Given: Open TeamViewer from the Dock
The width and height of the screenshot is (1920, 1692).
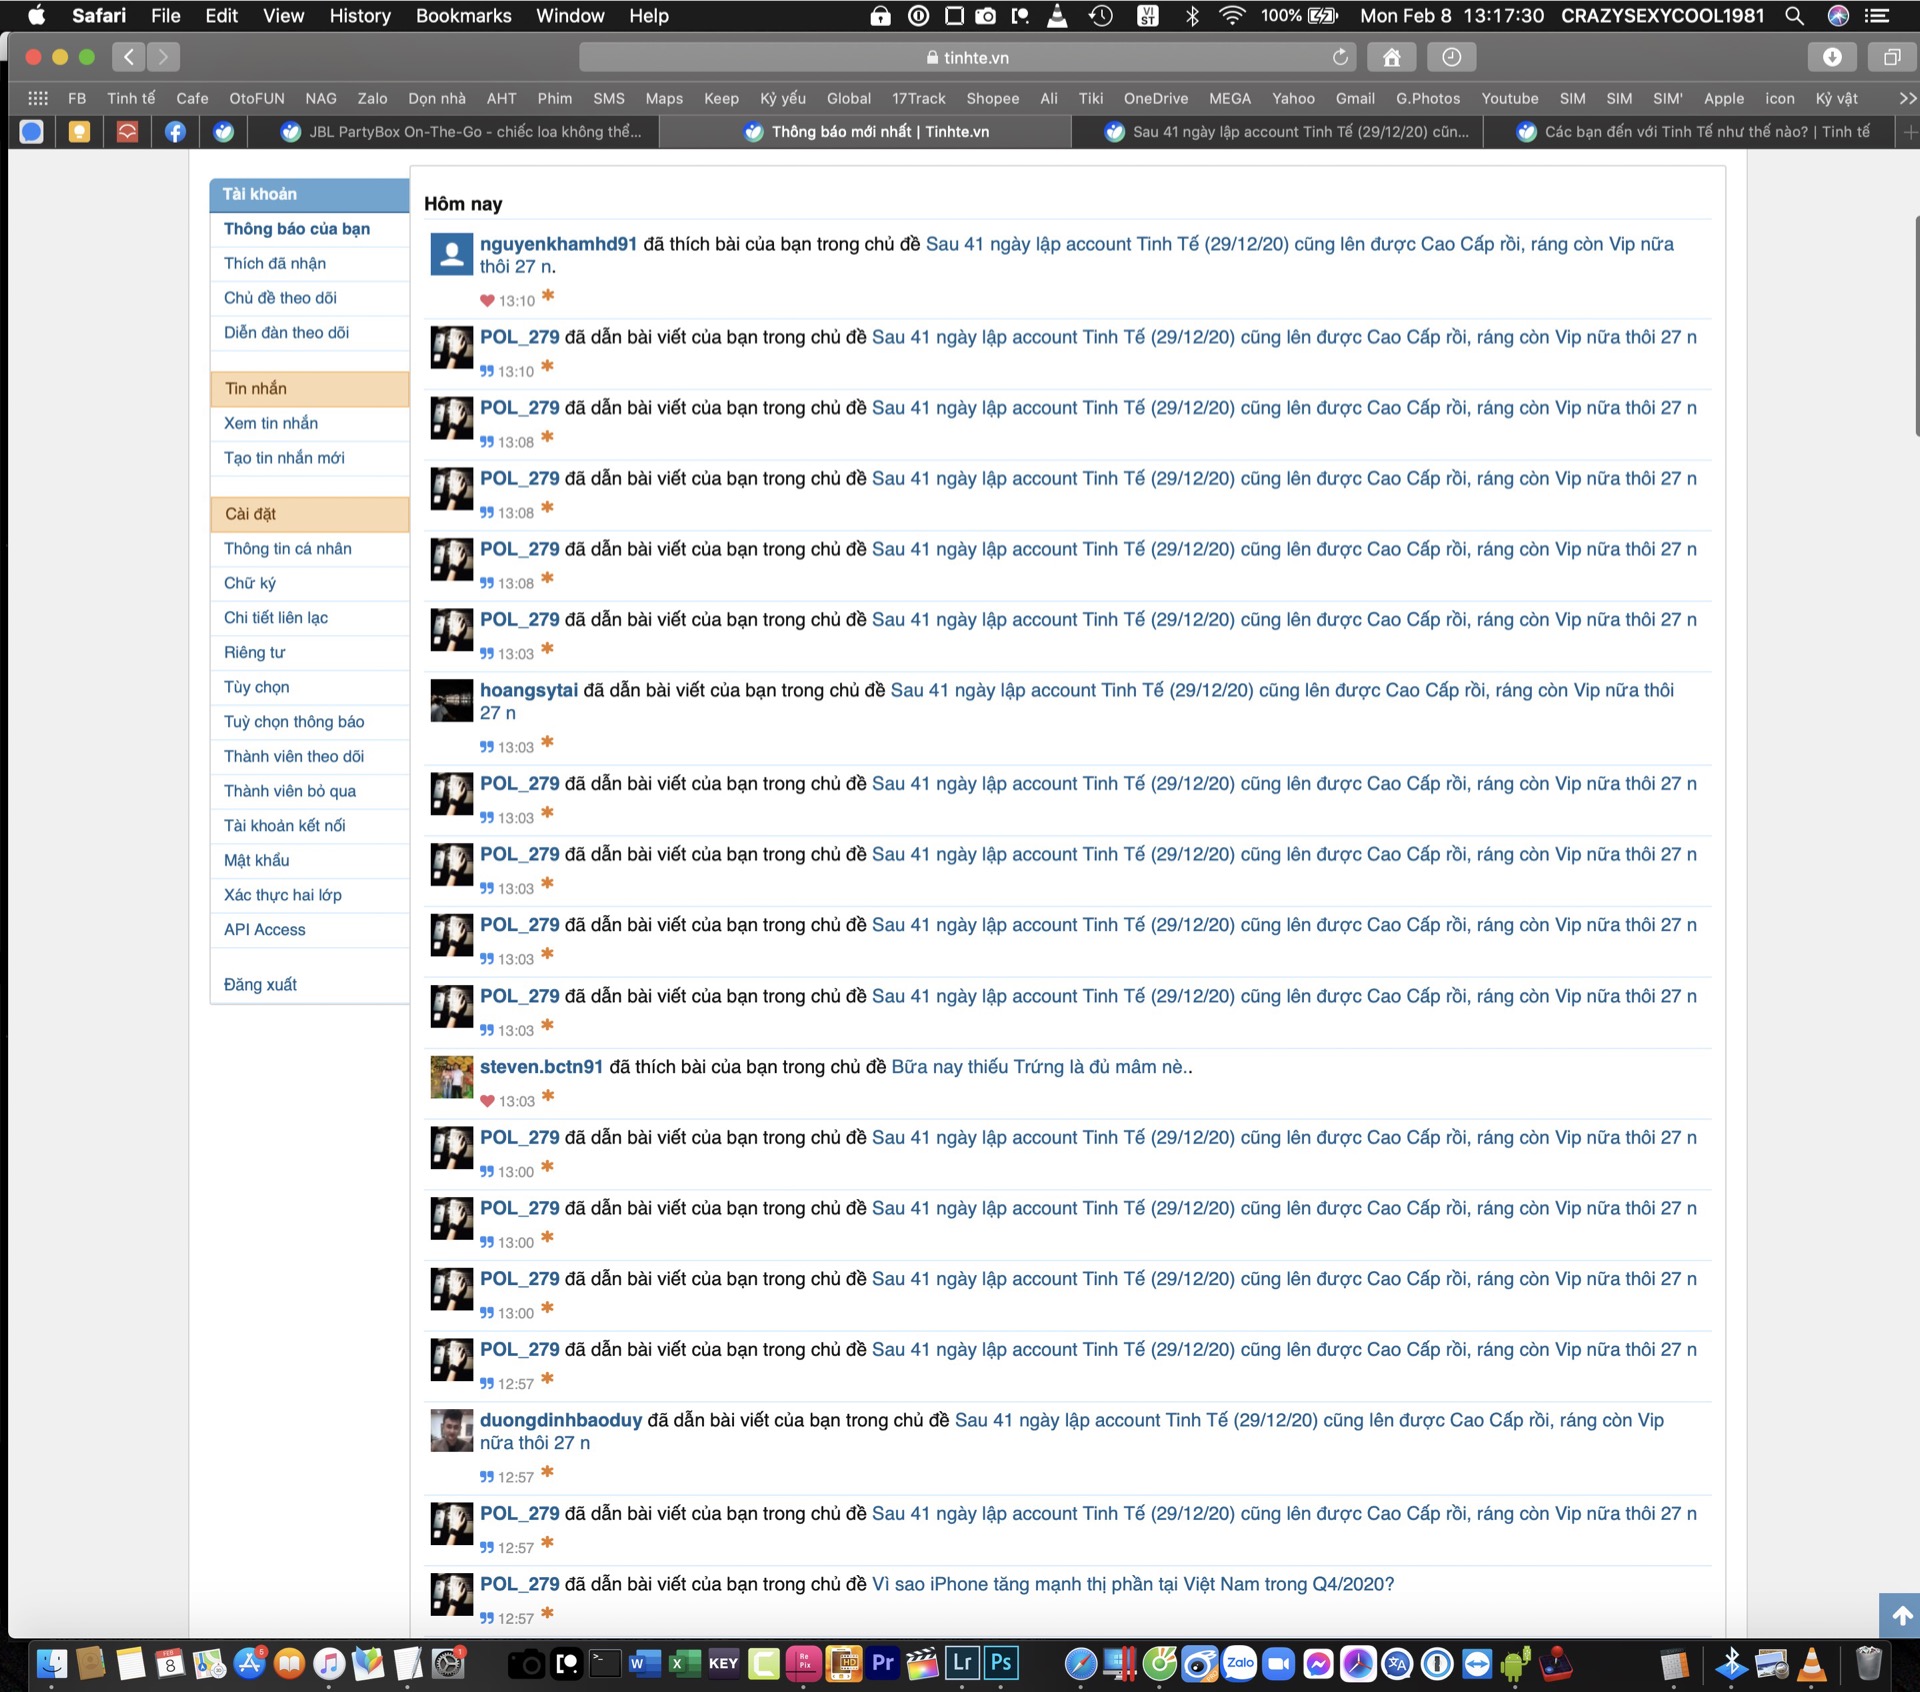Looking at the screenshot, I should coord(1476,1664).
